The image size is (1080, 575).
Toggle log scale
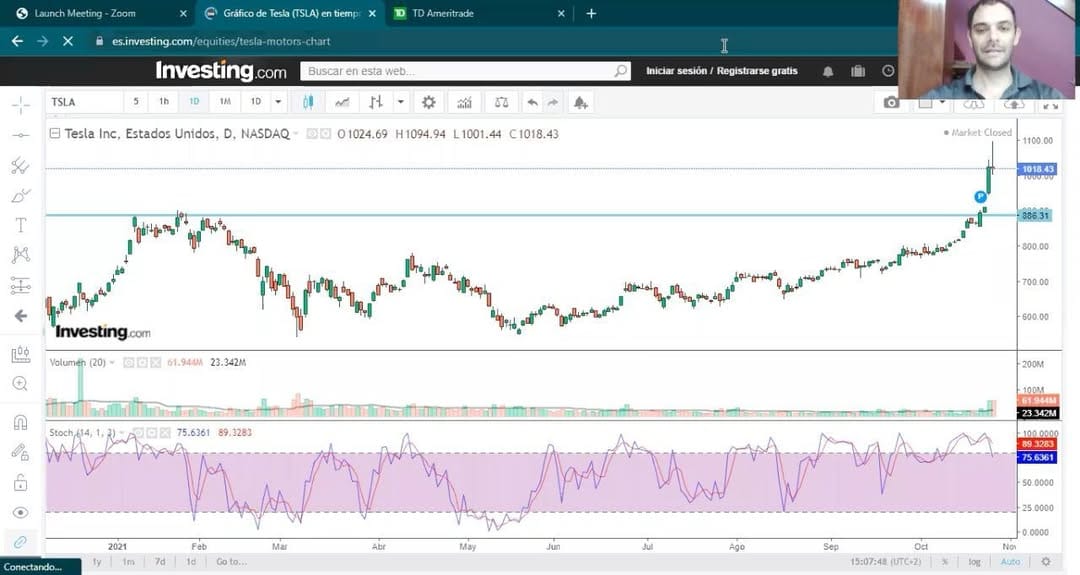point(974,562)
